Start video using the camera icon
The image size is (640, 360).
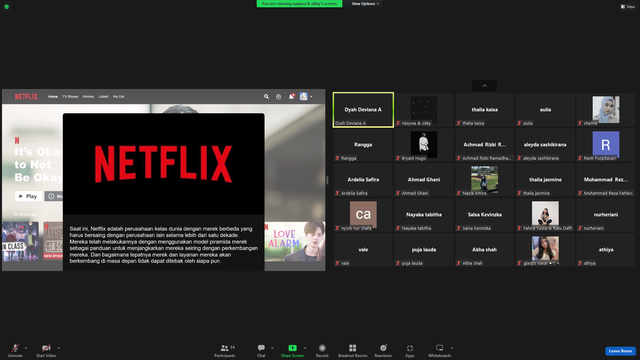46,348
